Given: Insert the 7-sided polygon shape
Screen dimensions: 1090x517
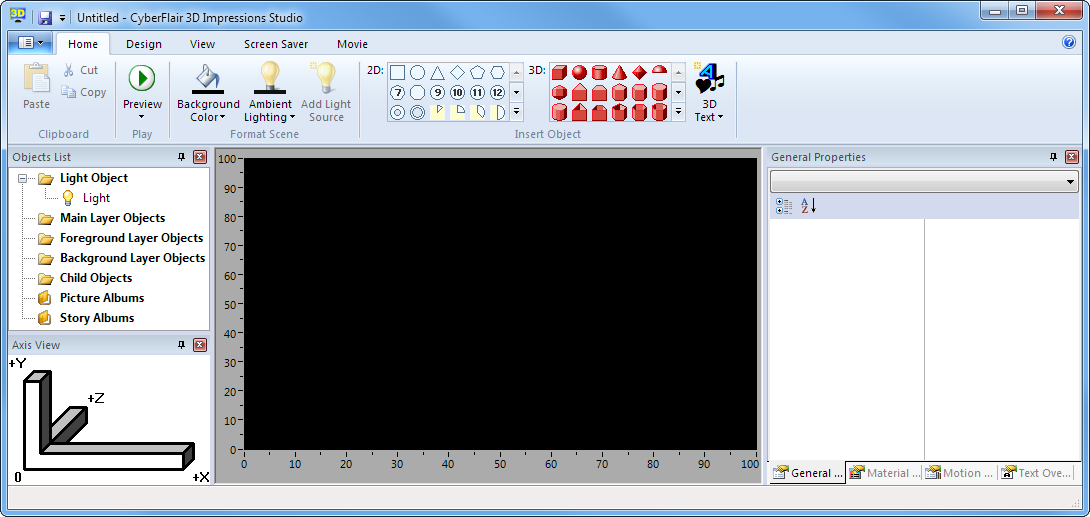Looking at the screenshot, I should (397, 92).
